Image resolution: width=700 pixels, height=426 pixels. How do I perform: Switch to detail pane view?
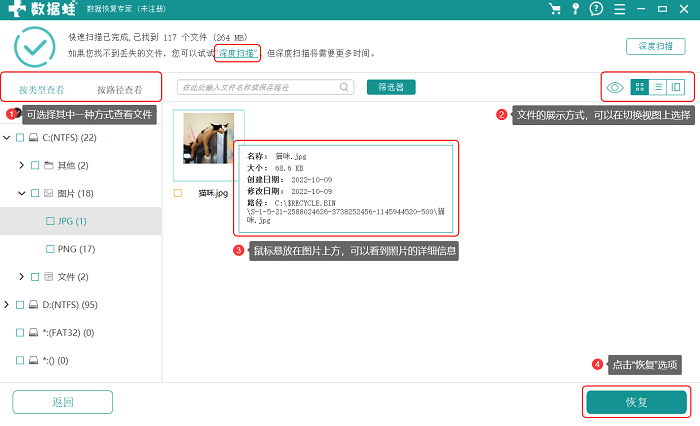coord(676,87)
